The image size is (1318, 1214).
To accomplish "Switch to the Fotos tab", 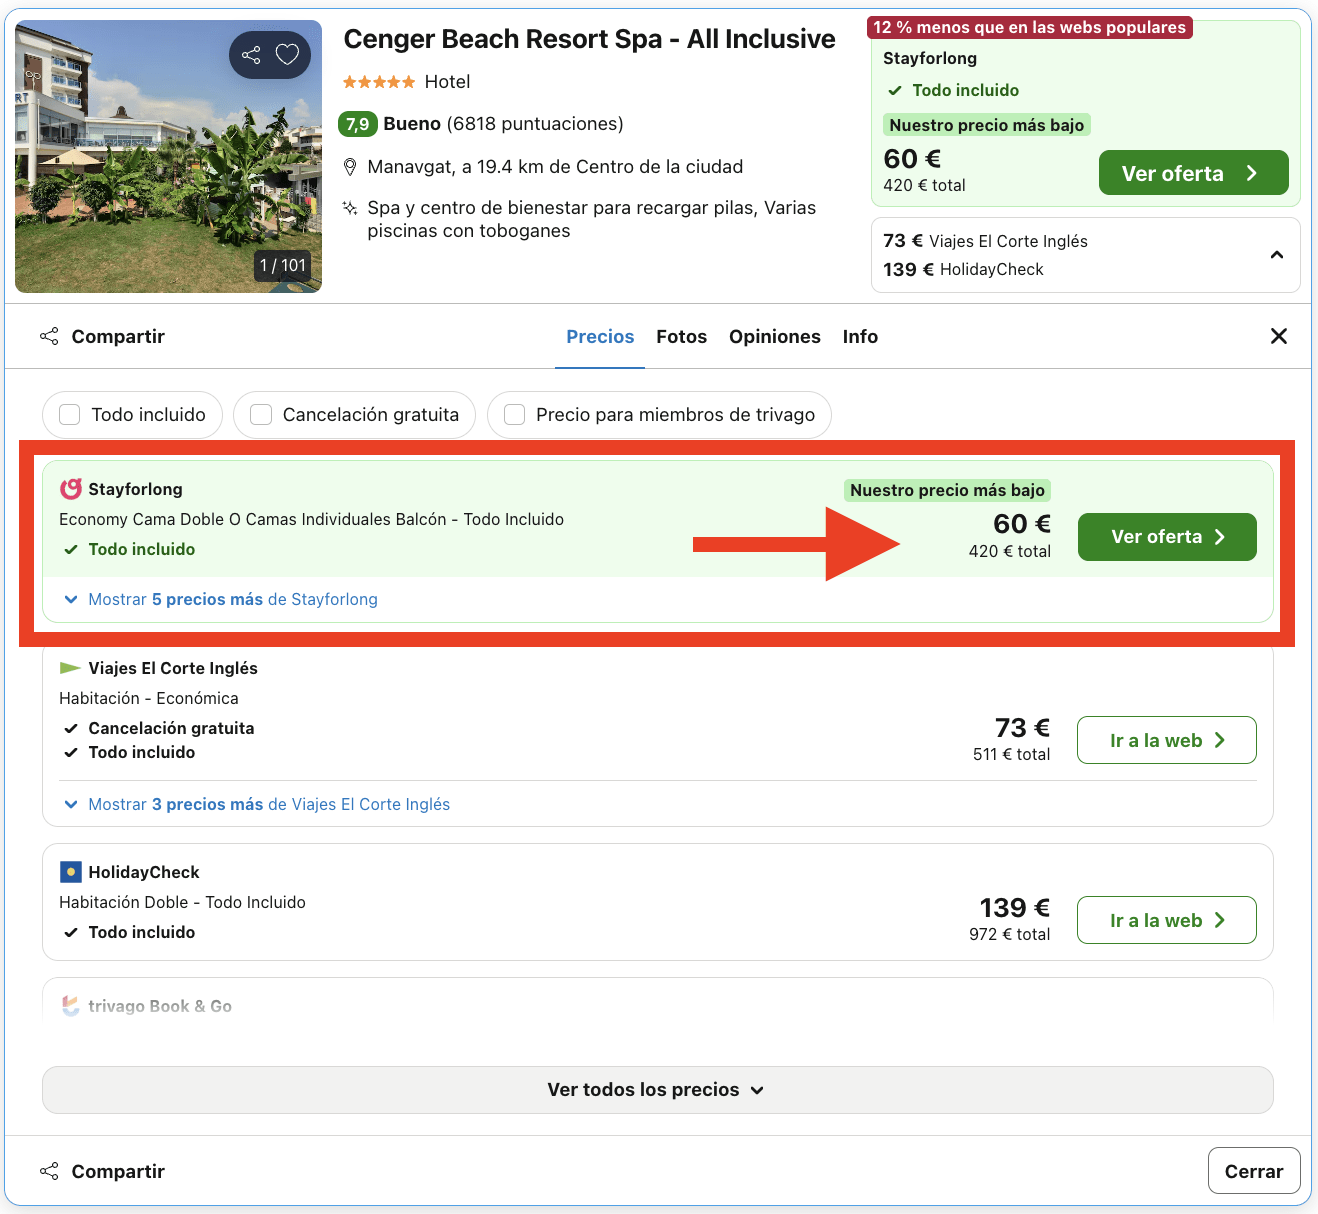I will (x=681, y=336).
